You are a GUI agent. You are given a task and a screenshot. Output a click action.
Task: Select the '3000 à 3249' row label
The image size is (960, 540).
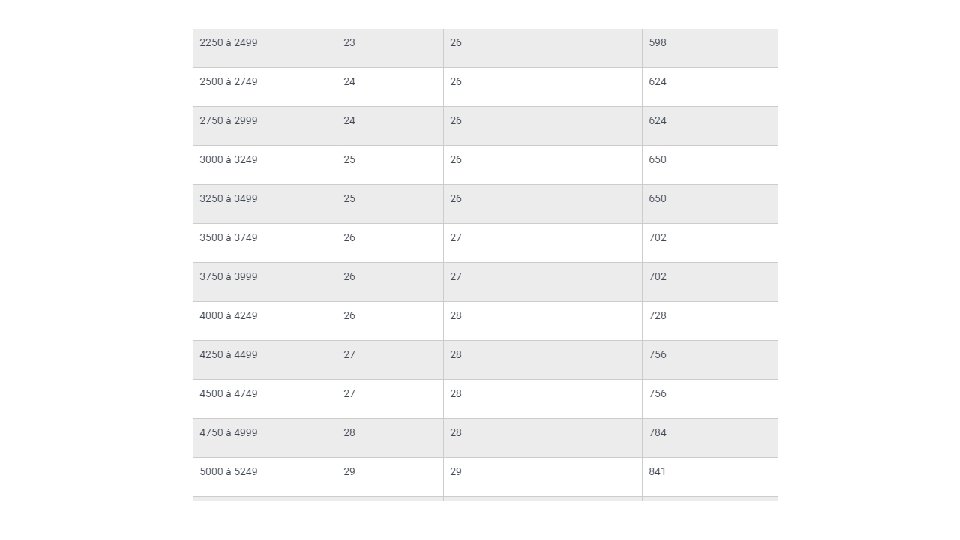click(228, 160)
